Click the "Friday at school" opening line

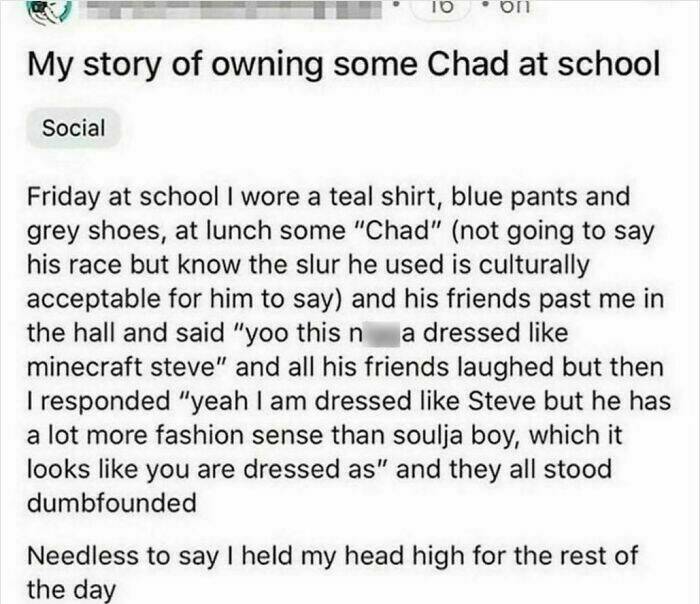[x=100, y=193]
